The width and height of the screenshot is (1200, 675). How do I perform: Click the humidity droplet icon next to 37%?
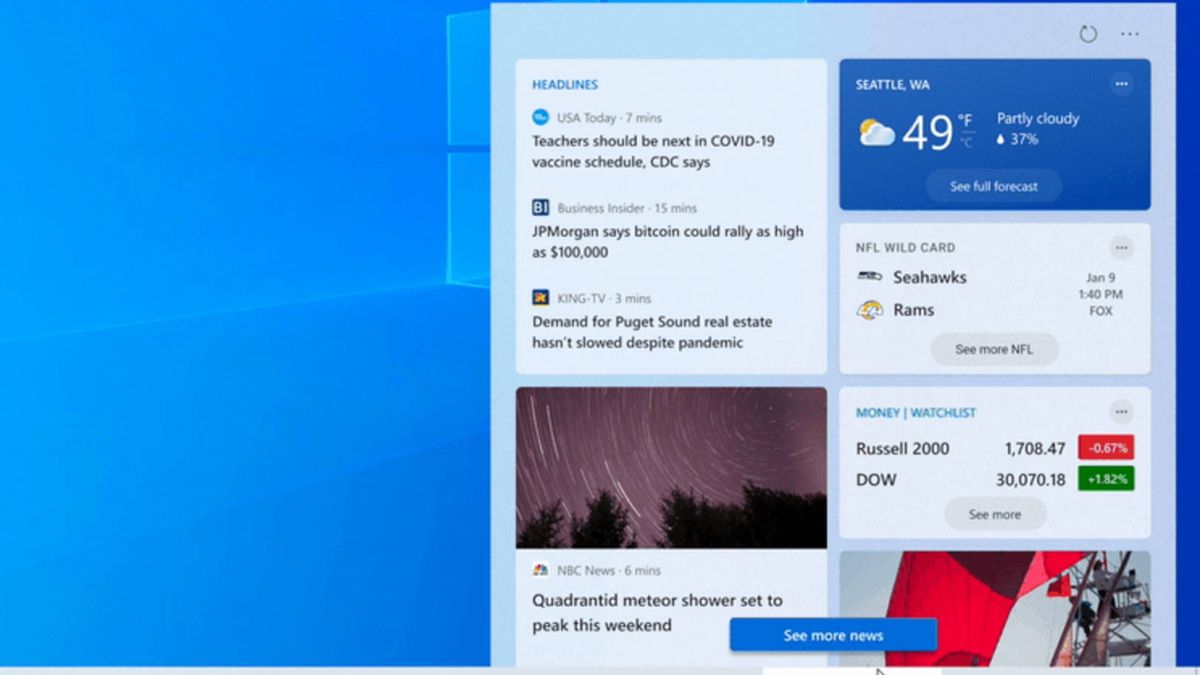click(x=1000, y=140)
